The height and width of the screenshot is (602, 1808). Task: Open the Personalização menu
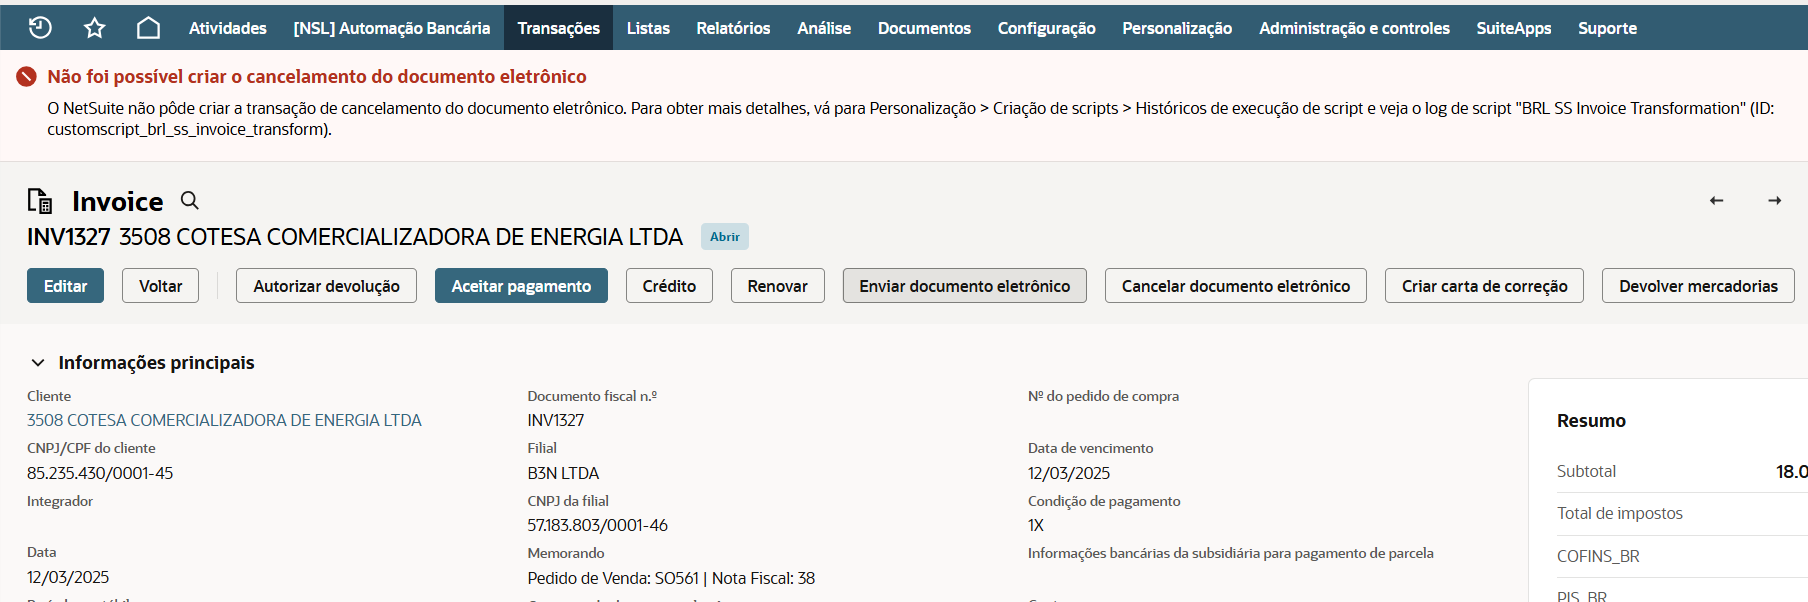1176,28
